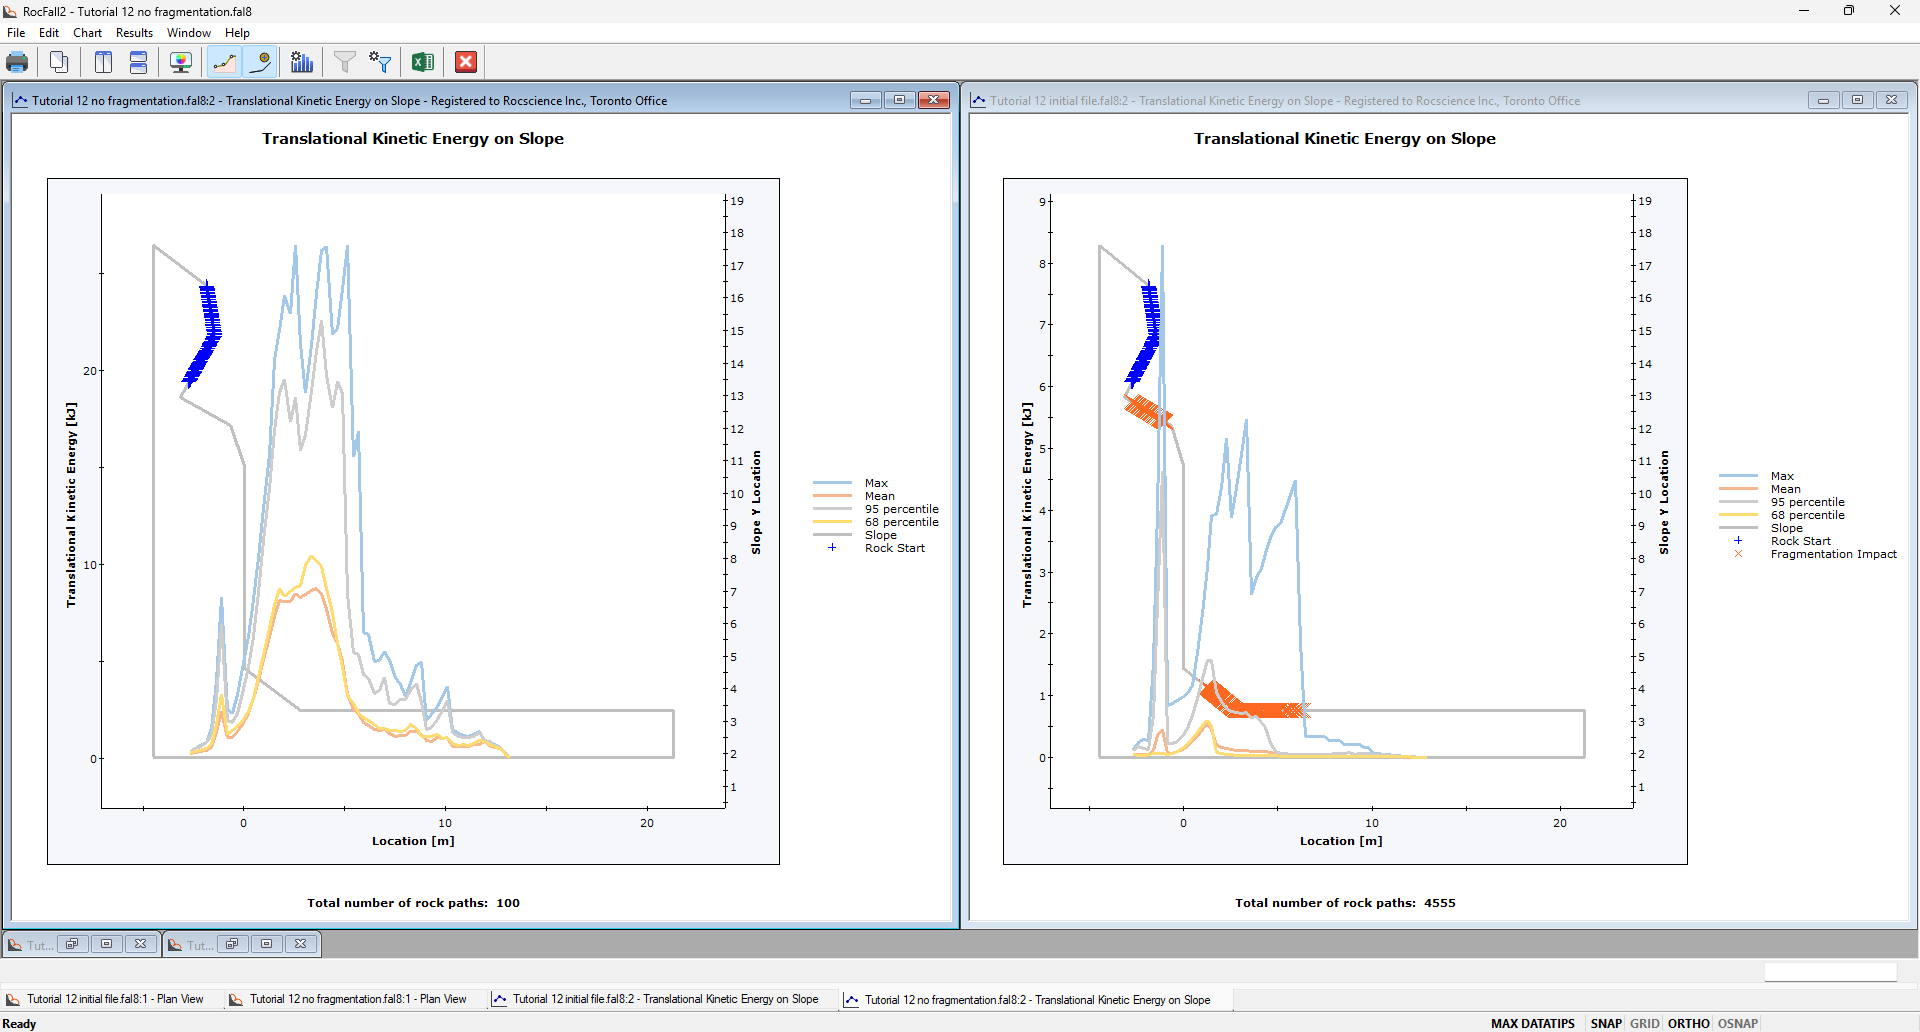The width and height of the screenshot is (1920, 1032).
Task: Toggle the show slope toolbar button
Action: click(x=224, y=62)
